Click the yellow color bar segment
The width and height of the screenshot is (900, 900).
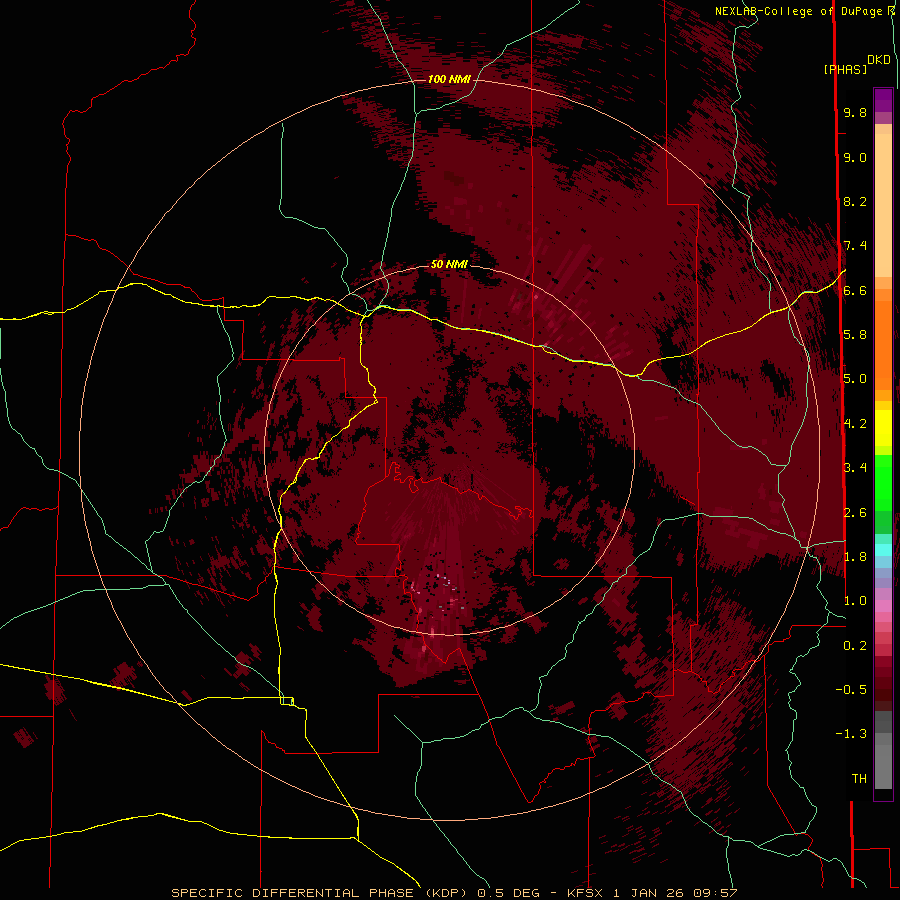(x=883, y=428)
